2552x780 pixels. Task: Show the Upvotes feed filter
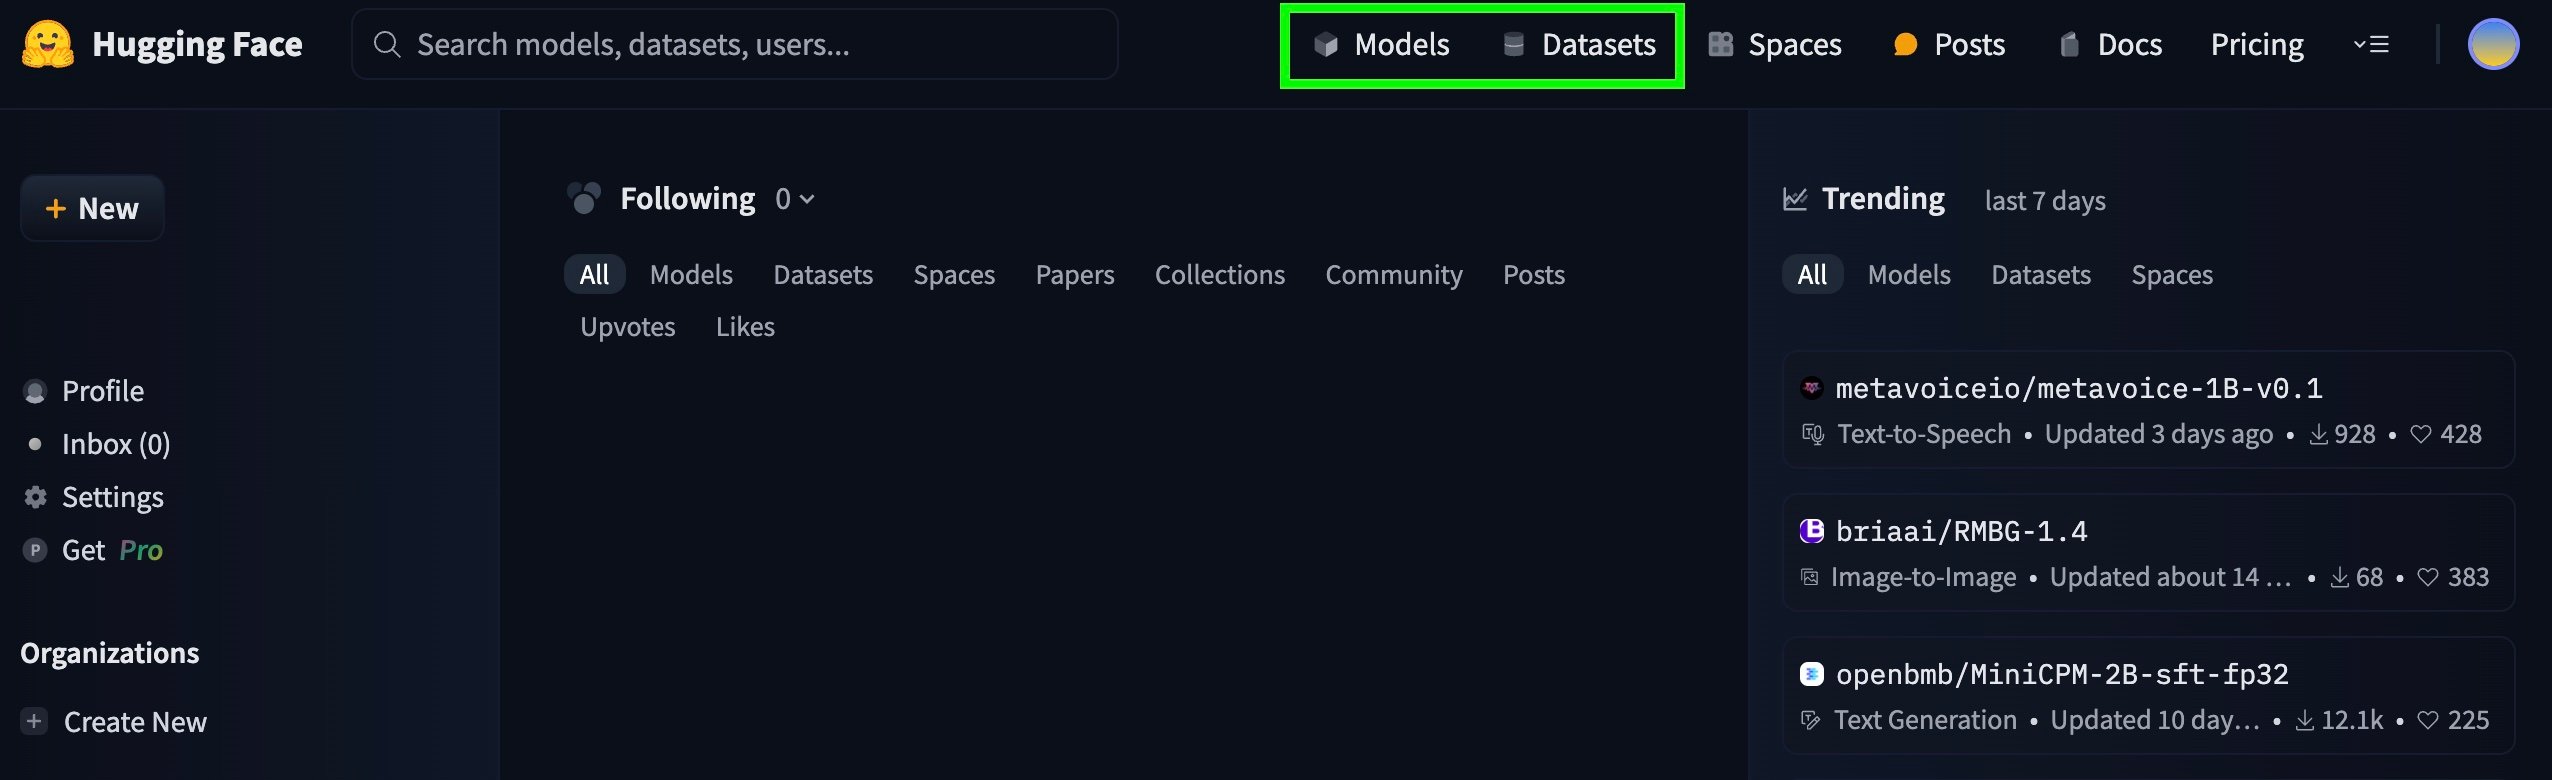tap(628, 326)
